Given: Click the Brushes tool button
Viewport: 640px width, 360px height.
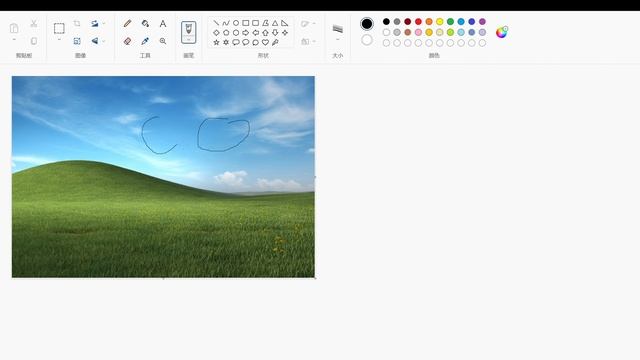Looking at the screenshot, I should click(x=189, y=32).
